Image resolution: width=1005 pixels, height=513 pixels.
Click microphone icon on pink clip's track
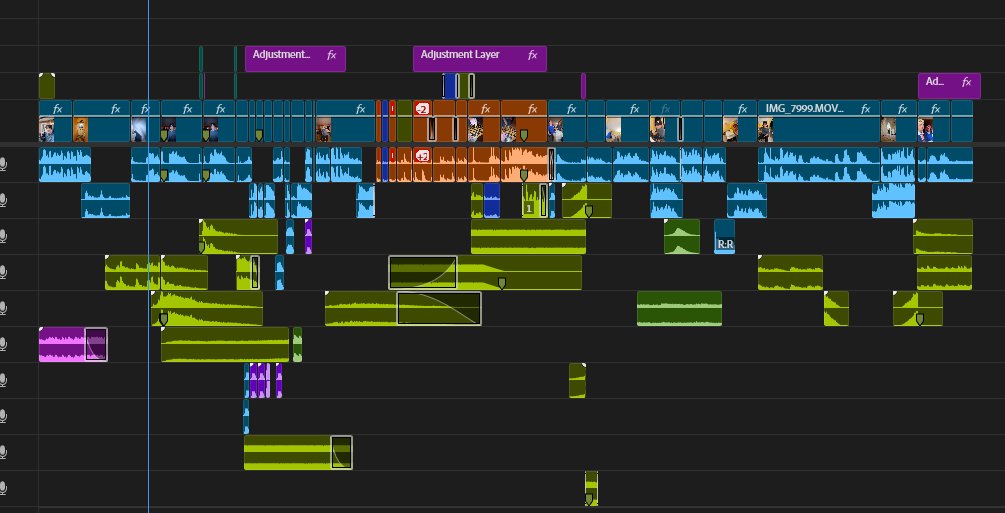tap(3, 345)
